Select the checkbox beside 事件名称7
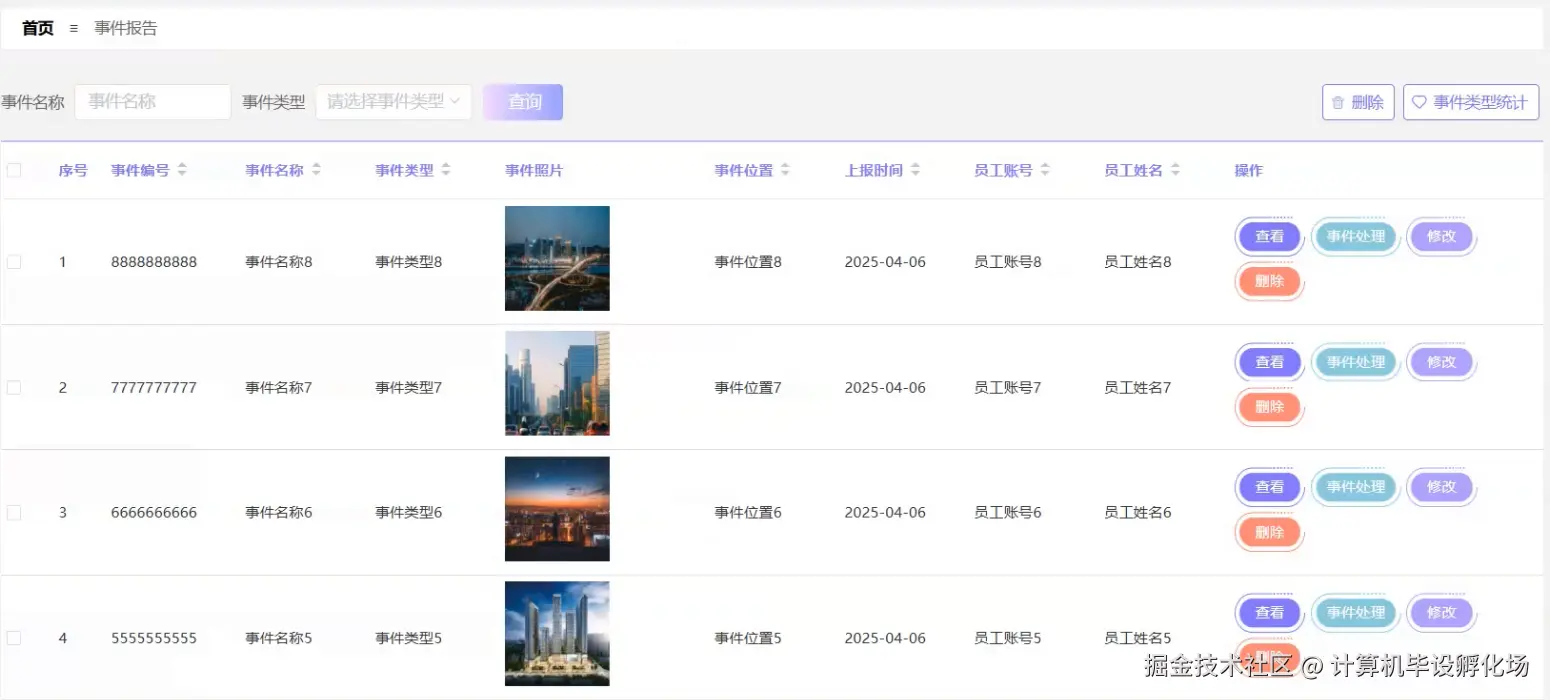Screen dimensions: 1550x700 point(14,387)
